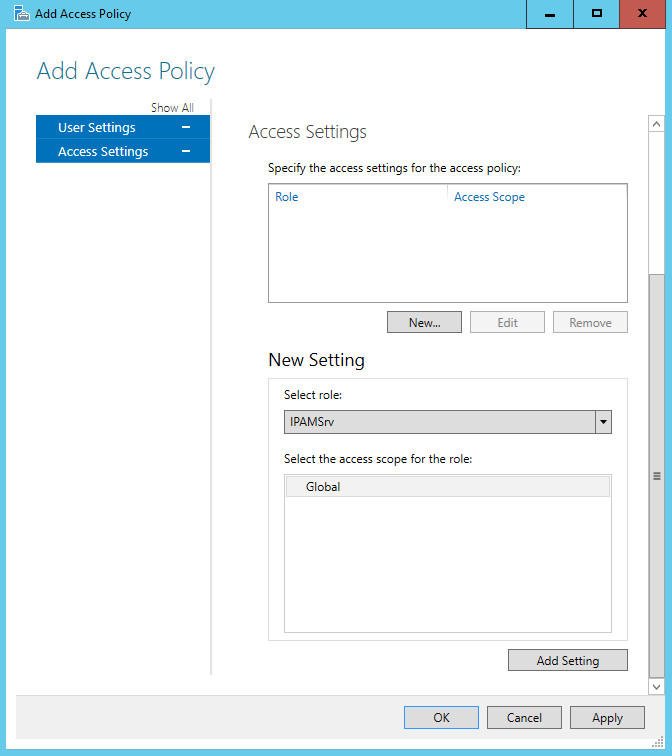Click the New... button
Image resolution: width=672 pixels, height=756 pixels.
coord(424,322)
